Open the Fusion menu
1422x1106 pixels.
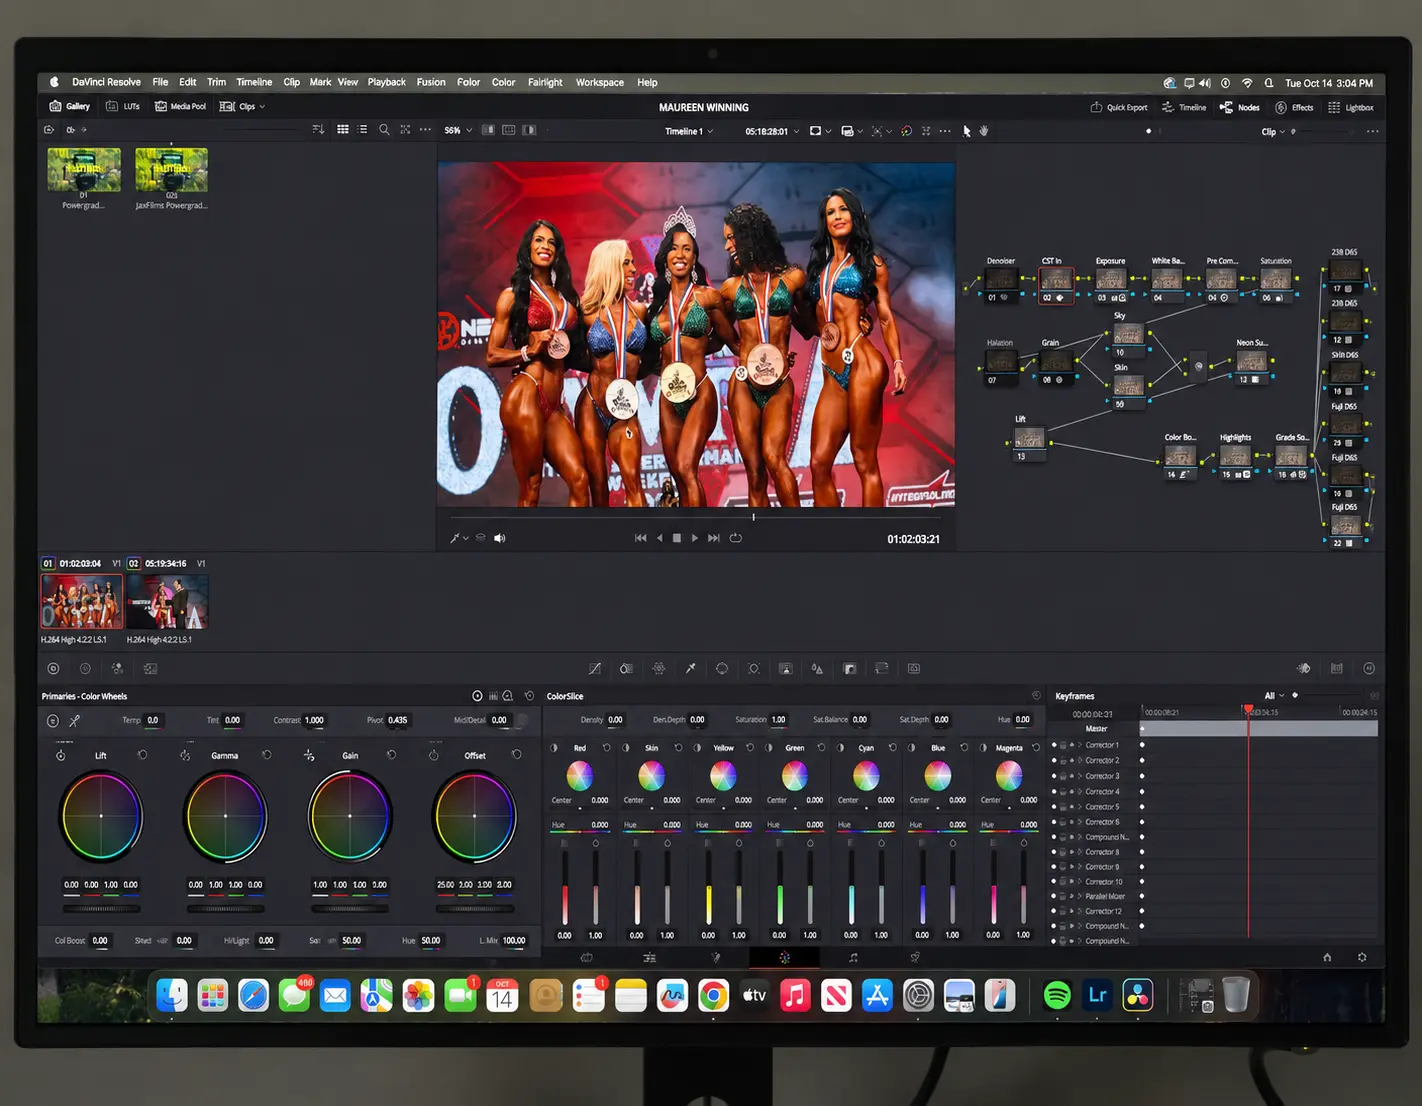[431, 83]
